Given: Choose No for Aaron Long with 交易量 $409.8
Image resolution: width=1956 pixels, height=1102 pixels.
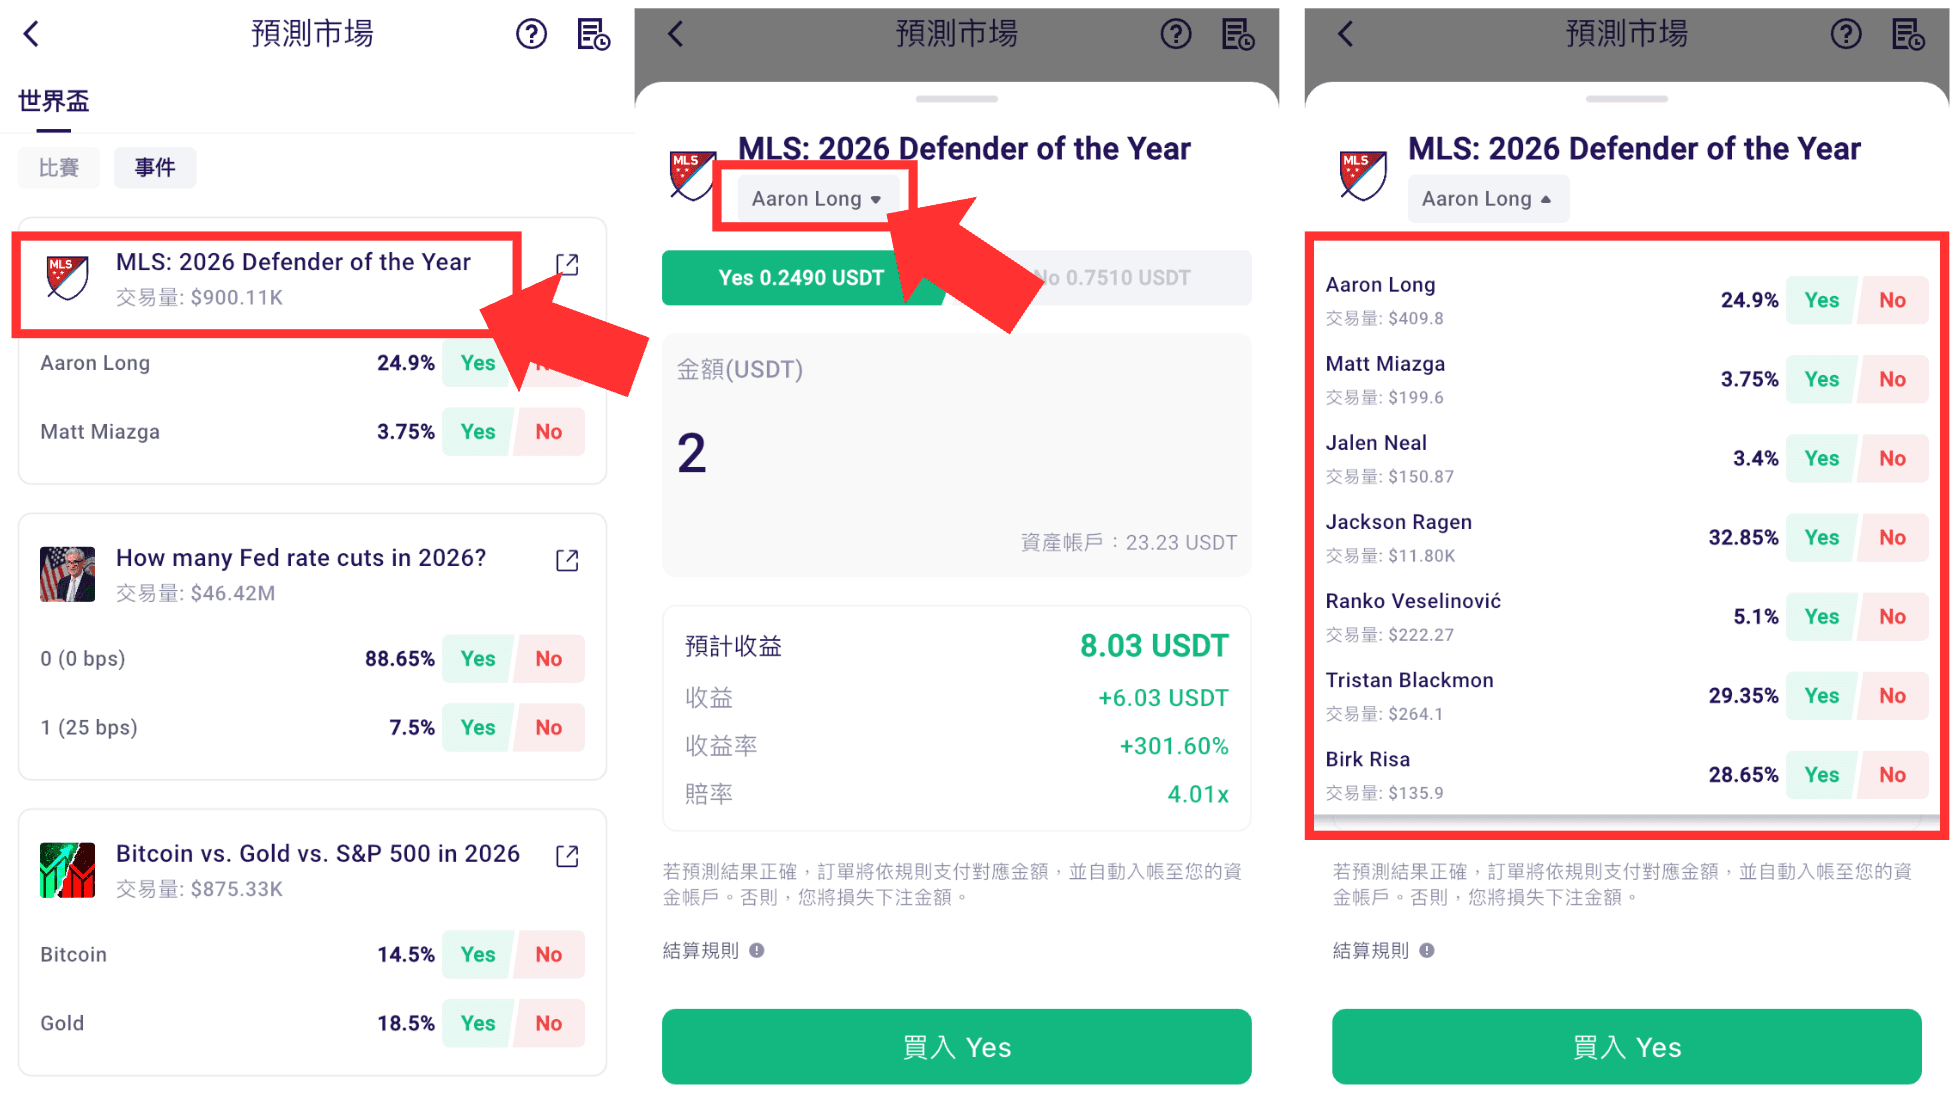Looking at the screenshot, I should click(1893, 300).
